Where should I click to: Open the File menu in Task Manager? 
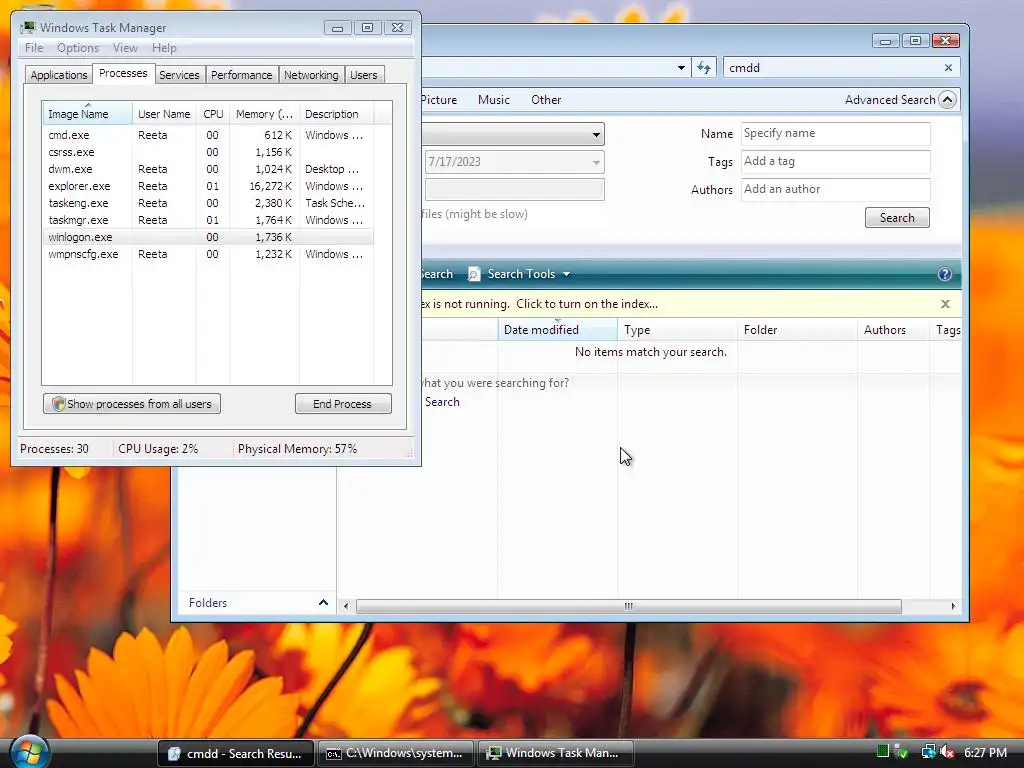pos(34,48)
